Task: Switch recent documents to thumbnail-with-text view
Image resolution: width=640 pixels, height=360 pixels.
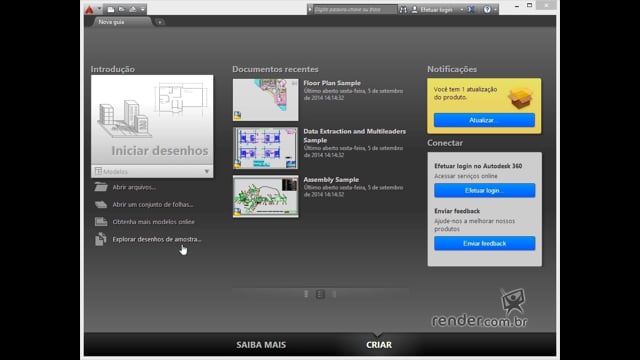Action: [x=320, y=294]
